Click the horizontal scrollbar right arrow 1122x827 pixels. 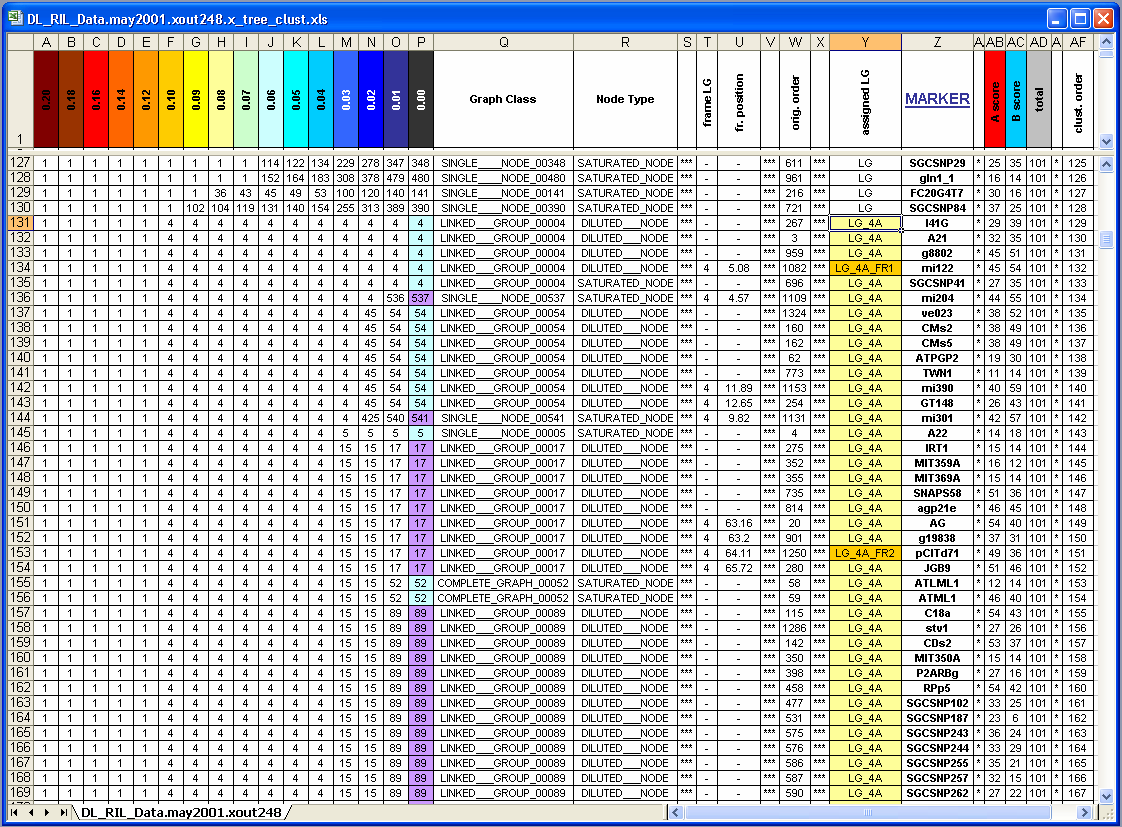pyautogui.click(x=1085, y=812)
